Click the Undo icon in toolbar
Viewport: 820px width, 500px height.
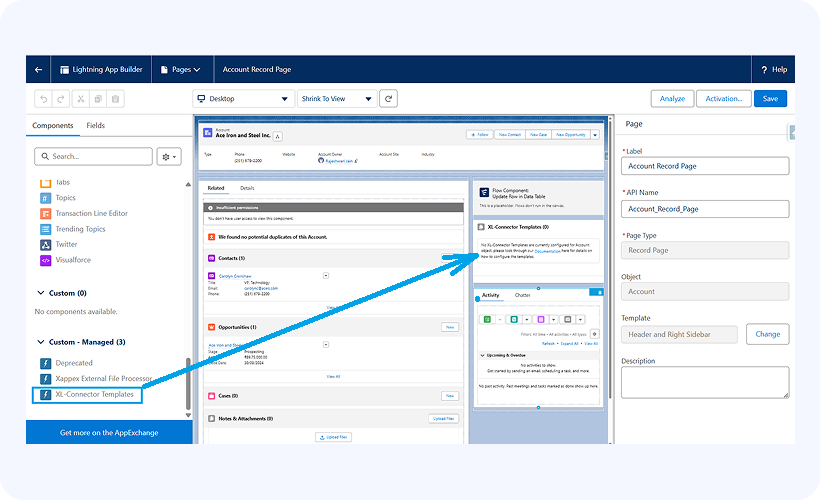pos(43,99)
